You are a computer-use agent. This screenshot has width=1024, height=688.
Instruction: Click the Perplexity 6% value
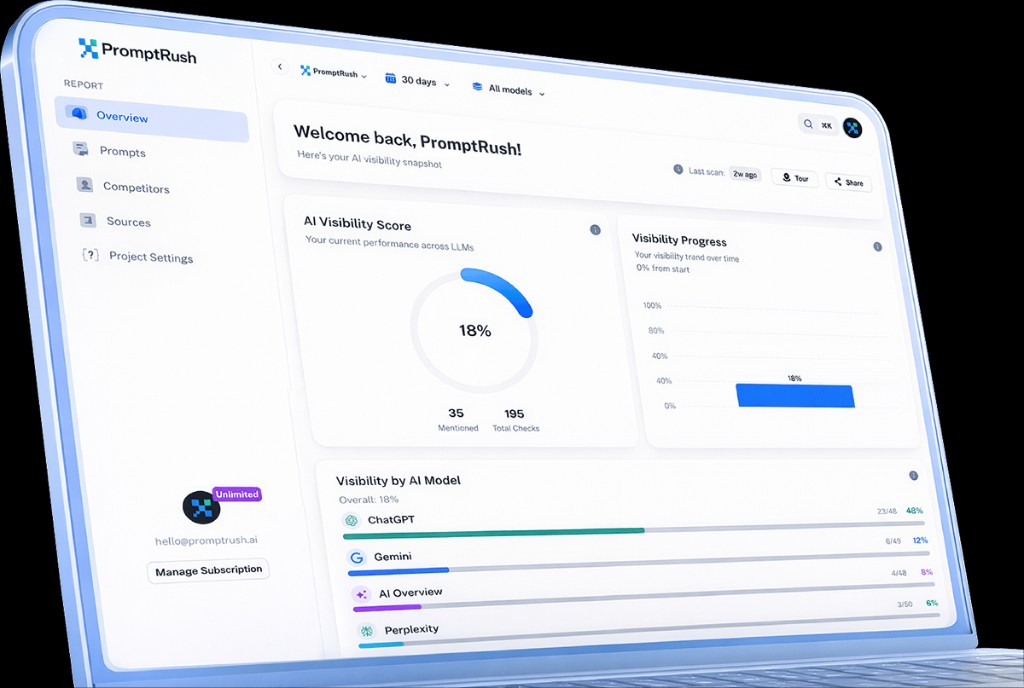click(x=932, y=603)
